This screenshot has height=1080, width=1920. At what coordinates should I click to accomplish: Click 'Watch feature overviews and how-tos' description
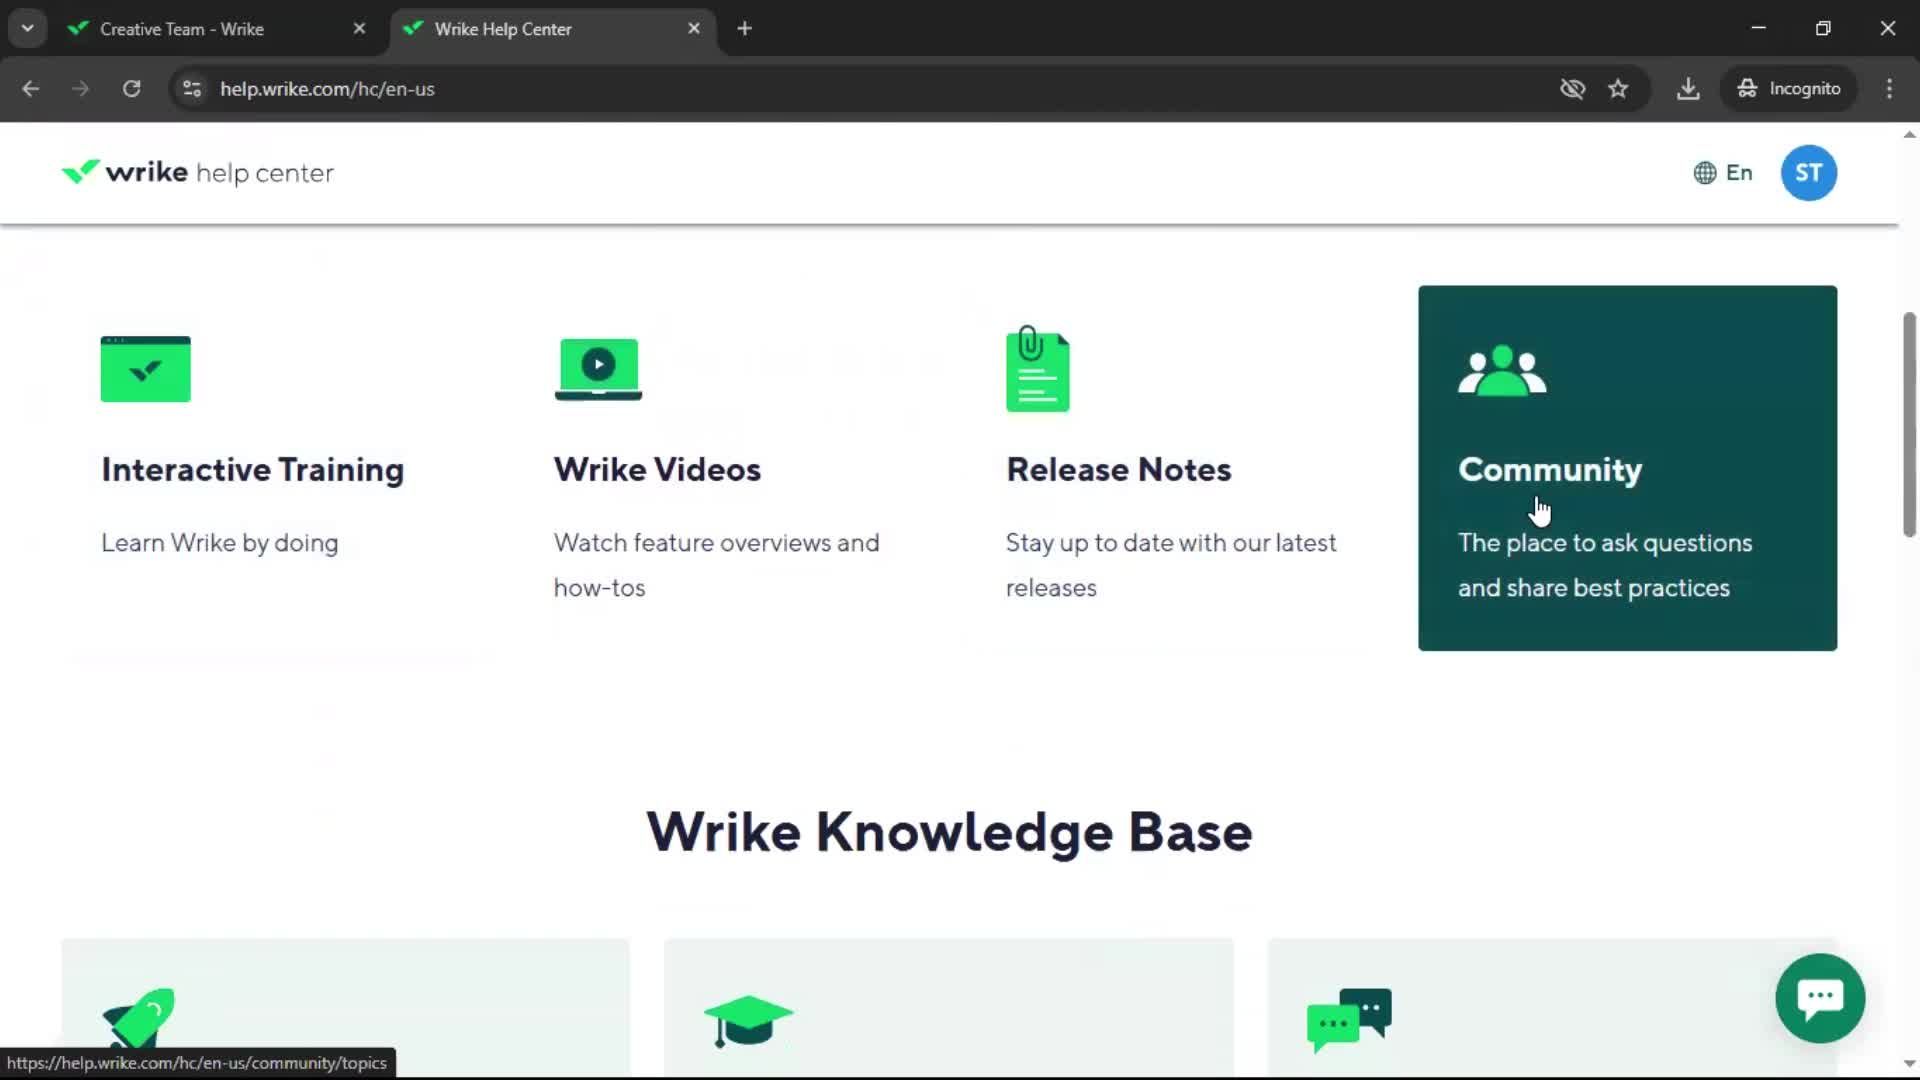(716, 565)
